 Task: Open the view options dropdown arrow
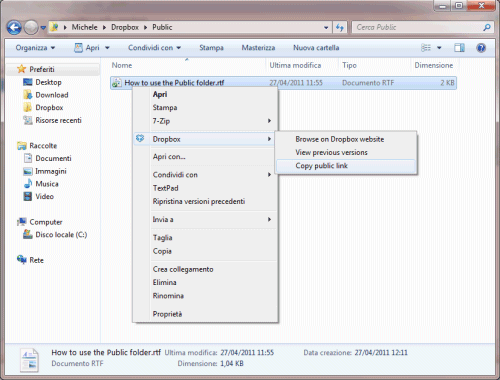pyautogui.click(x=439, y=48)
